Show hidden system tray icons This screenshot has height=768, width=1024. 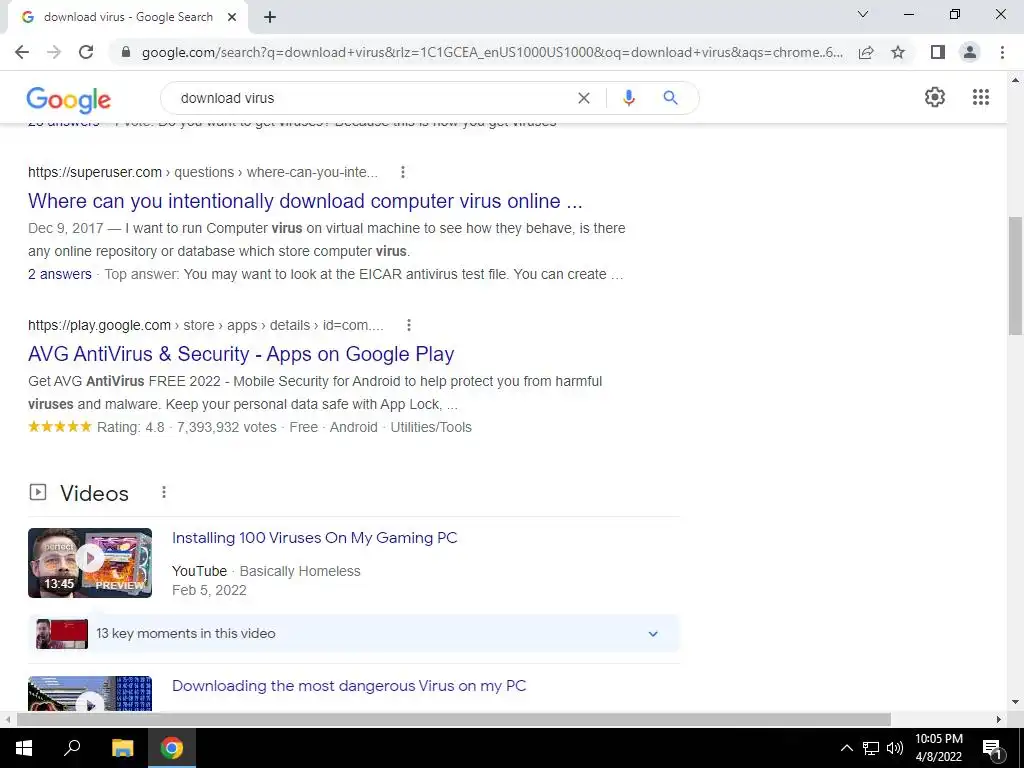[x=846, y=748]
